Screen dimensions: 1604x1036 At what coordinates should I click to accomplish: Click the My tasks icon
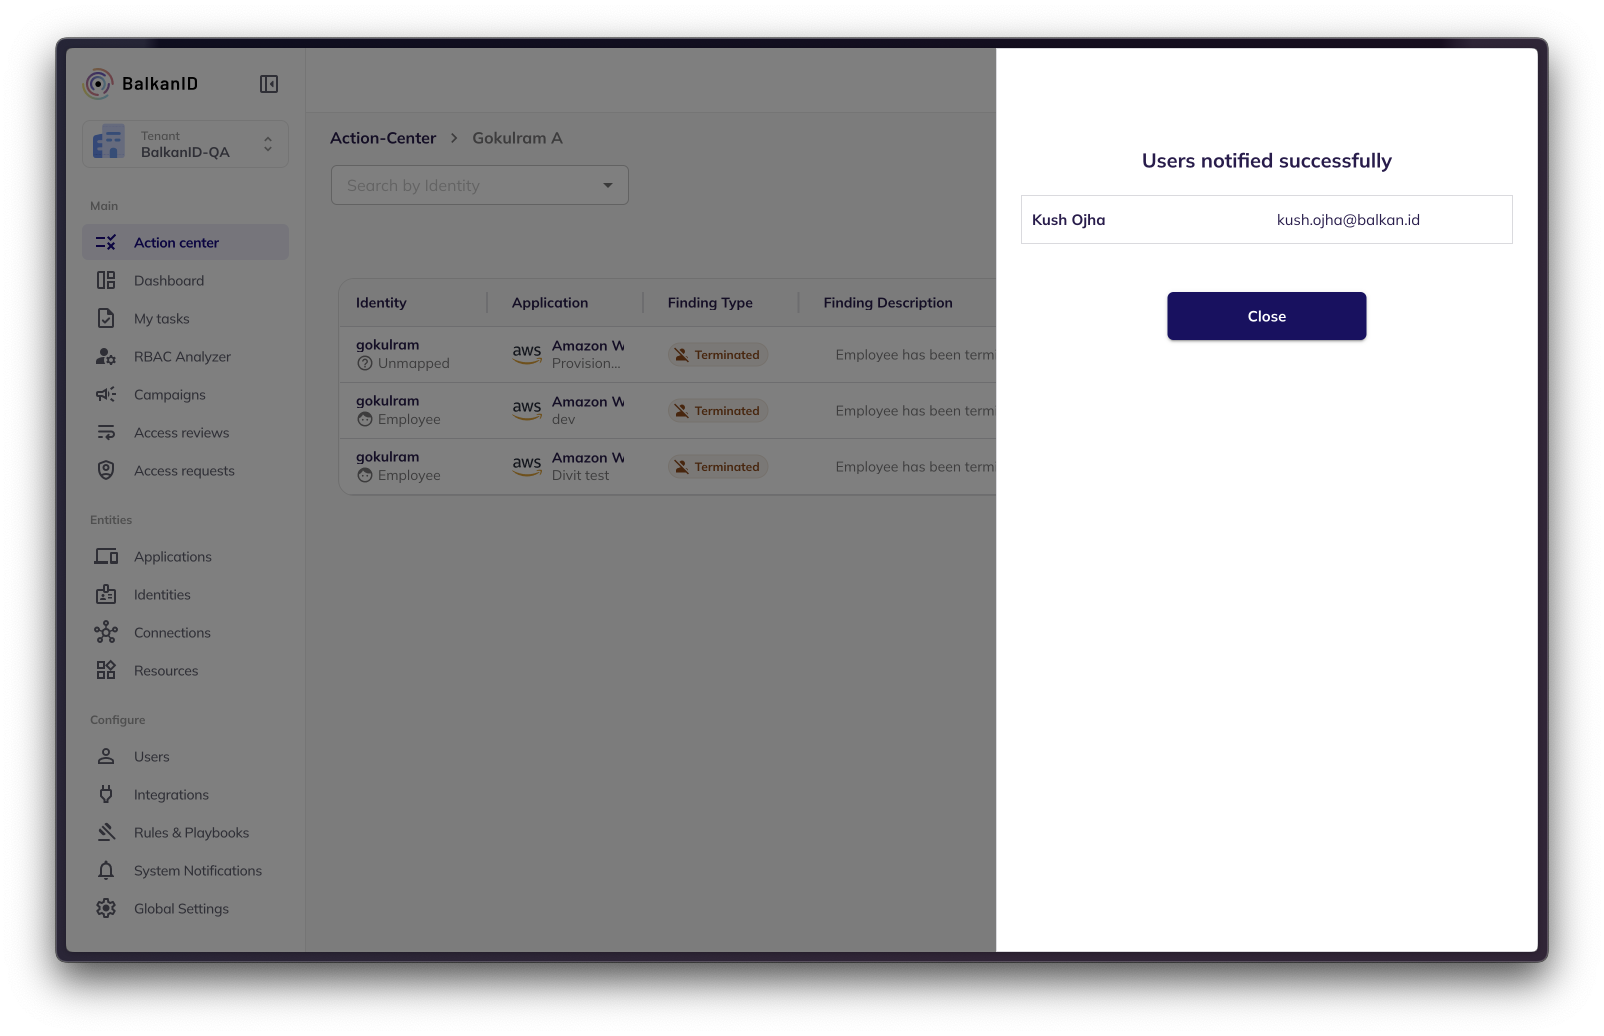(106, 319)
